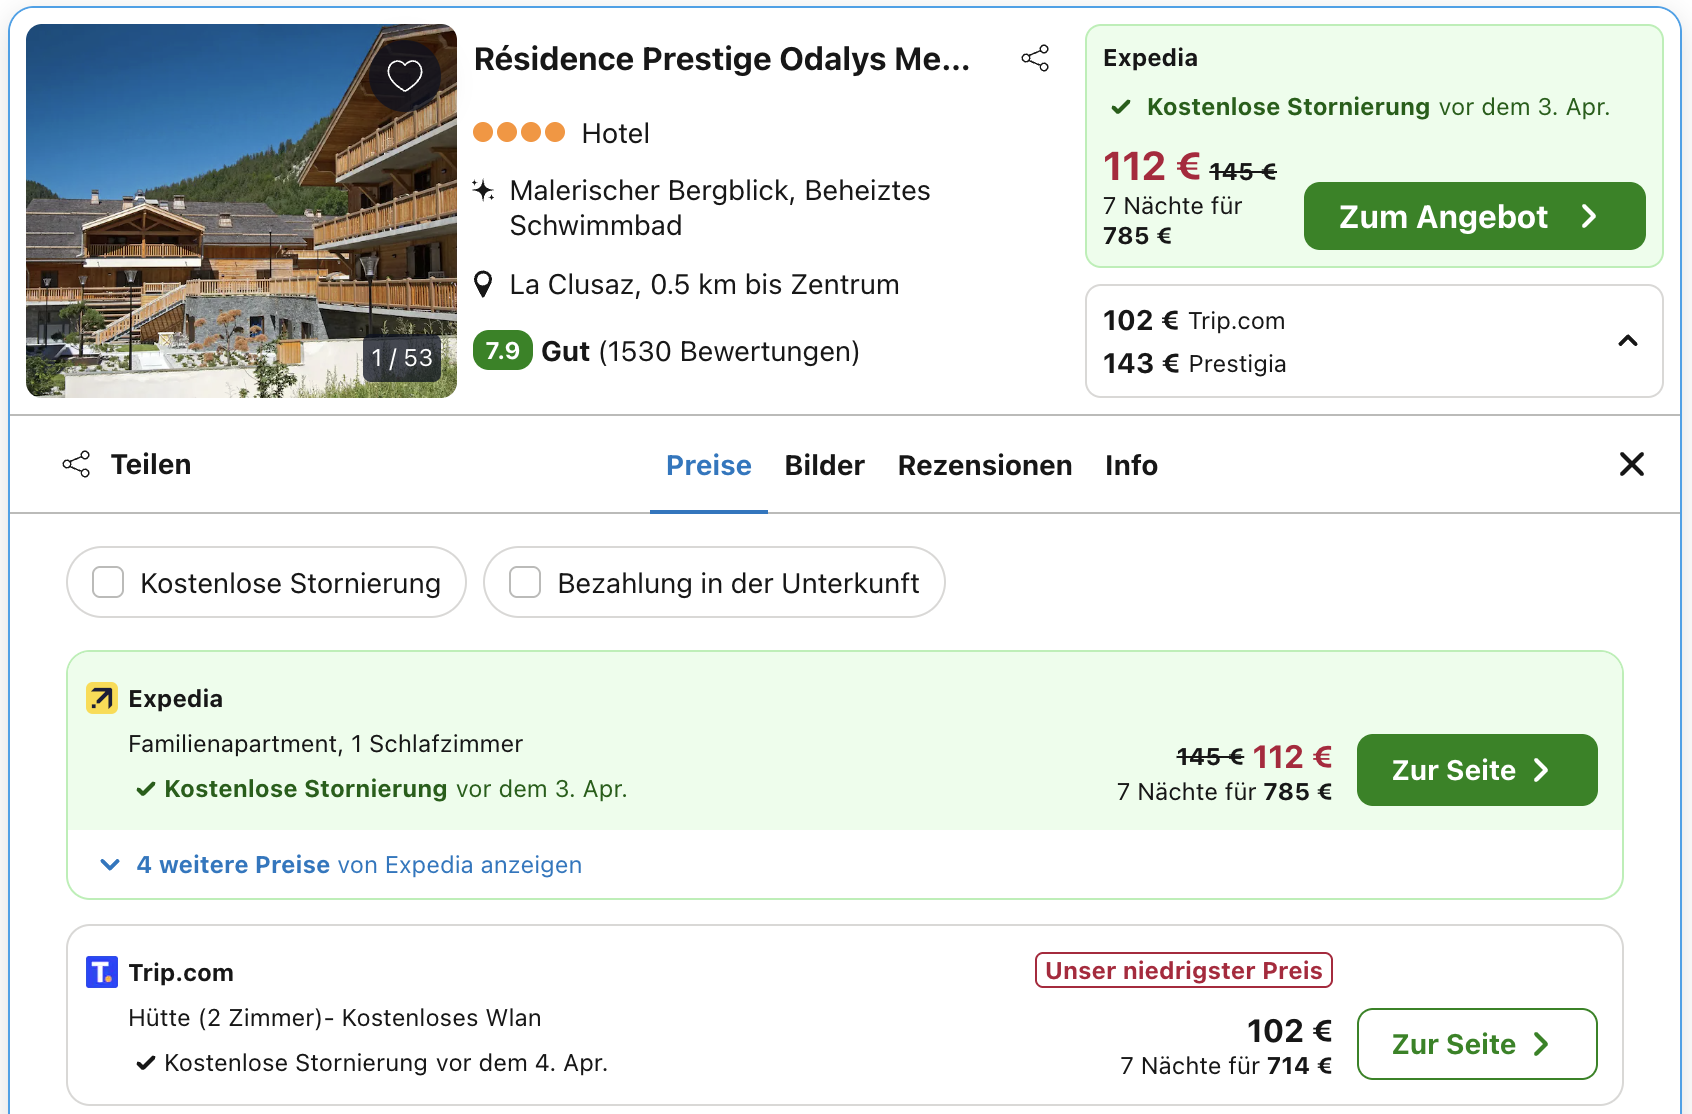Click Zur Seite for the Trip.com offer

[1476, 1044]
